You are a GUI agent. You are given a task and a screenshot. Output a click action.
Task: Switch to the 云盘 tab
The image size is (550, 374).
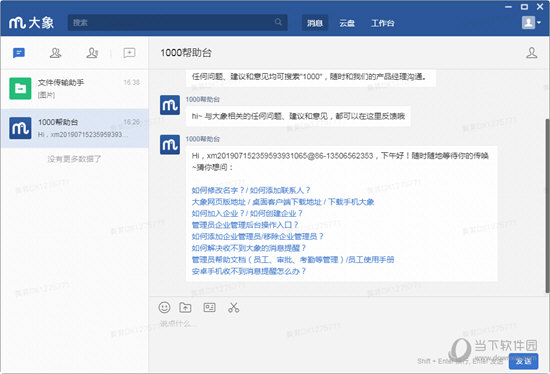[x=347, y=23]
